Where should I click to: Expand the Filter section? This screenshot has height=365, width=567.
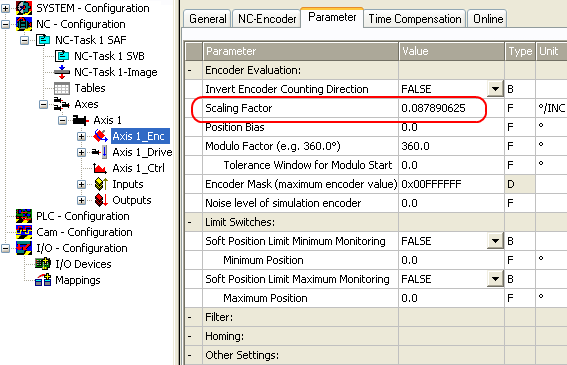pos(190,317)
